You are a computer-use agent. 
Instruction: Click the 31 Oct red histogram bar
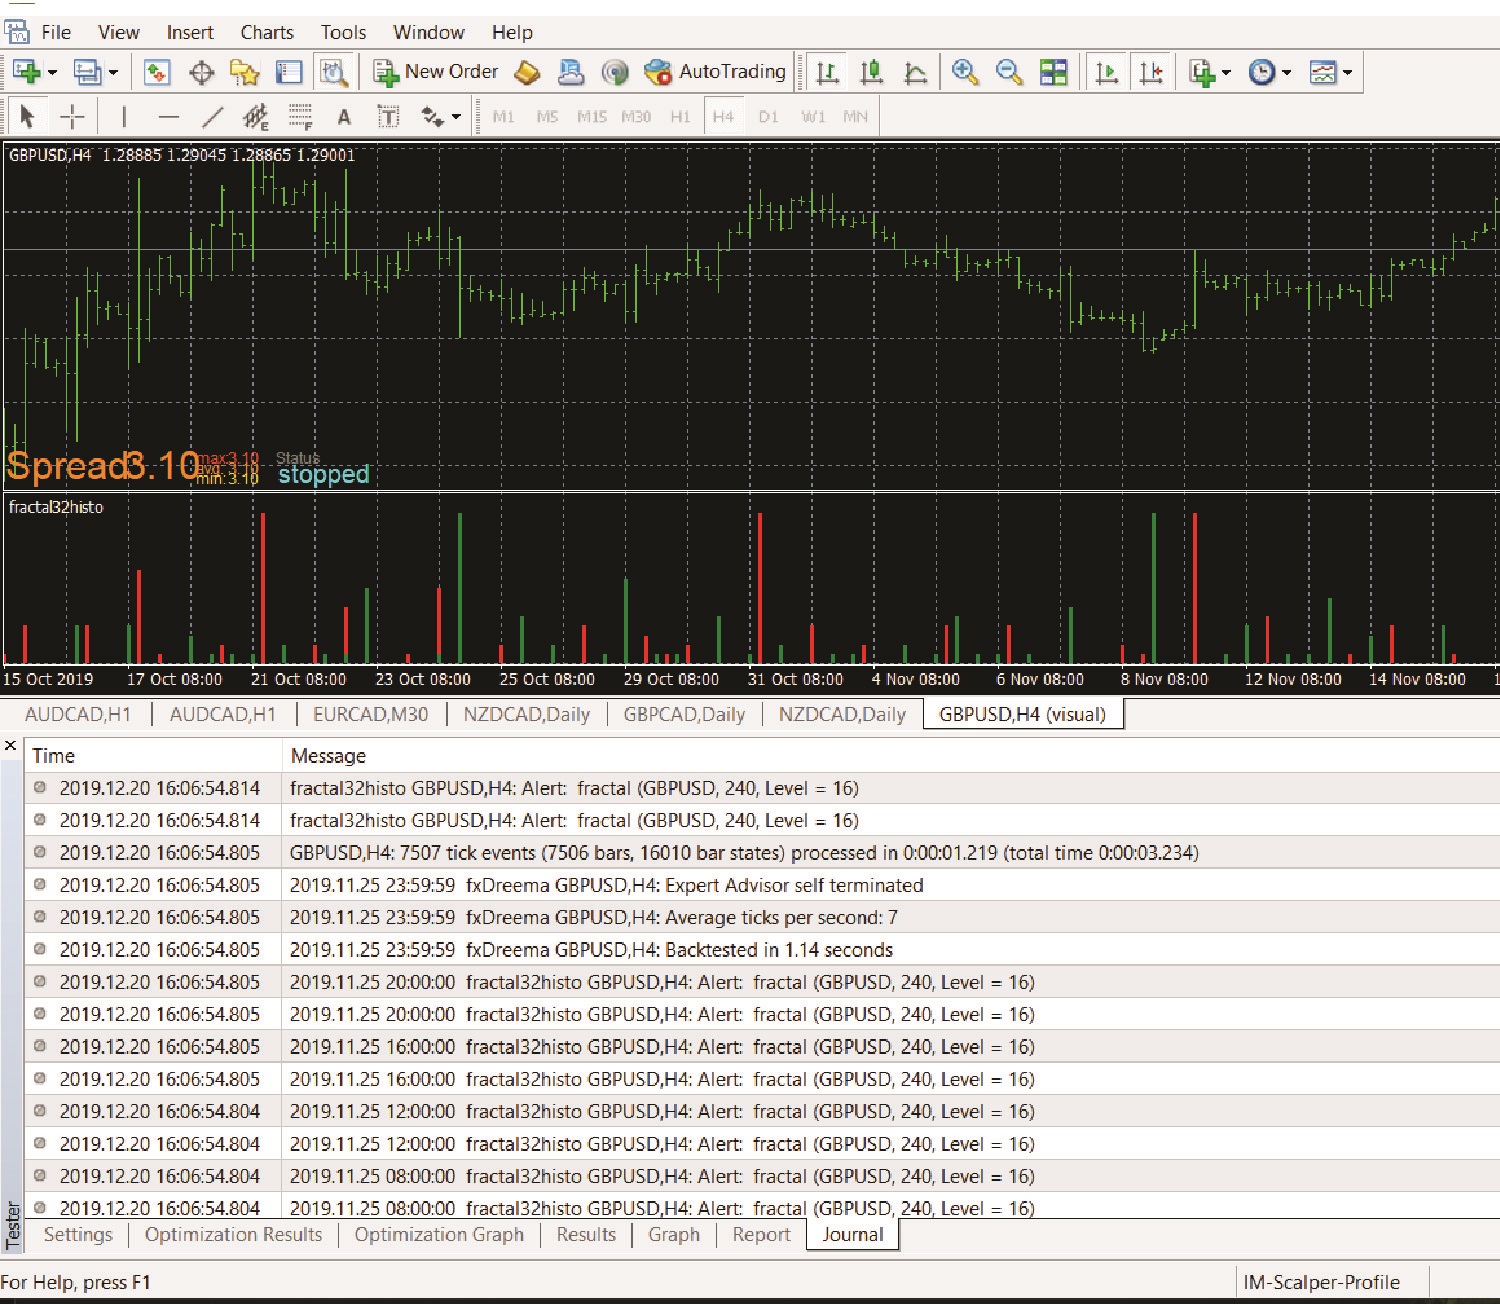pos(760,588)
